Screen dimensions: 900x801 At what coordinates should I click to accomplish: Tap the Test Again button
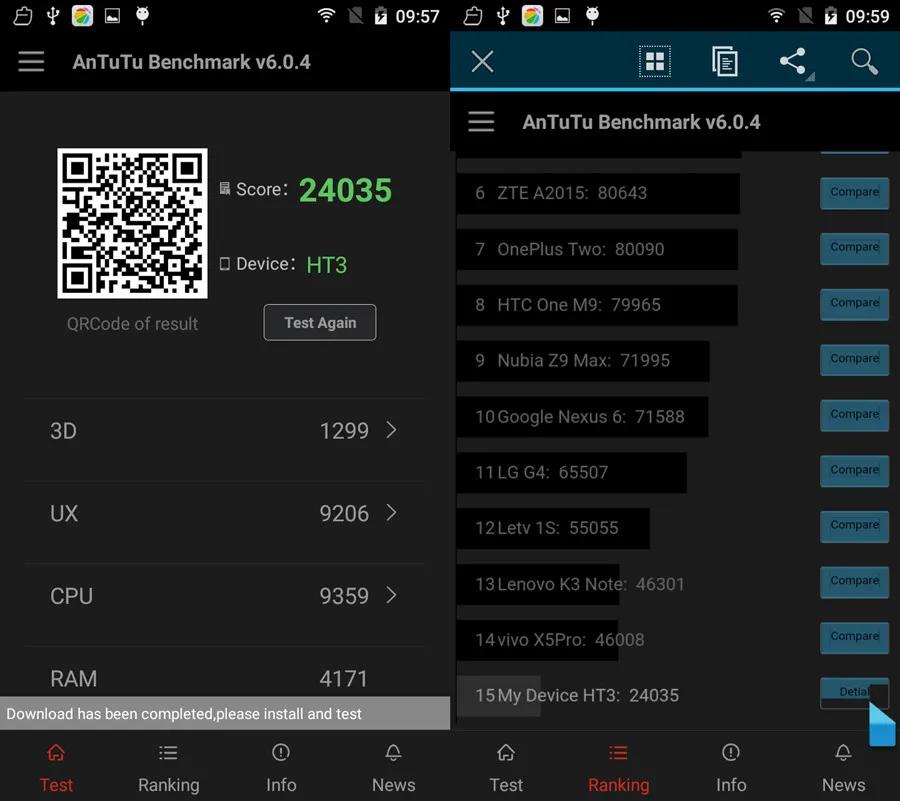coord(320,322)
